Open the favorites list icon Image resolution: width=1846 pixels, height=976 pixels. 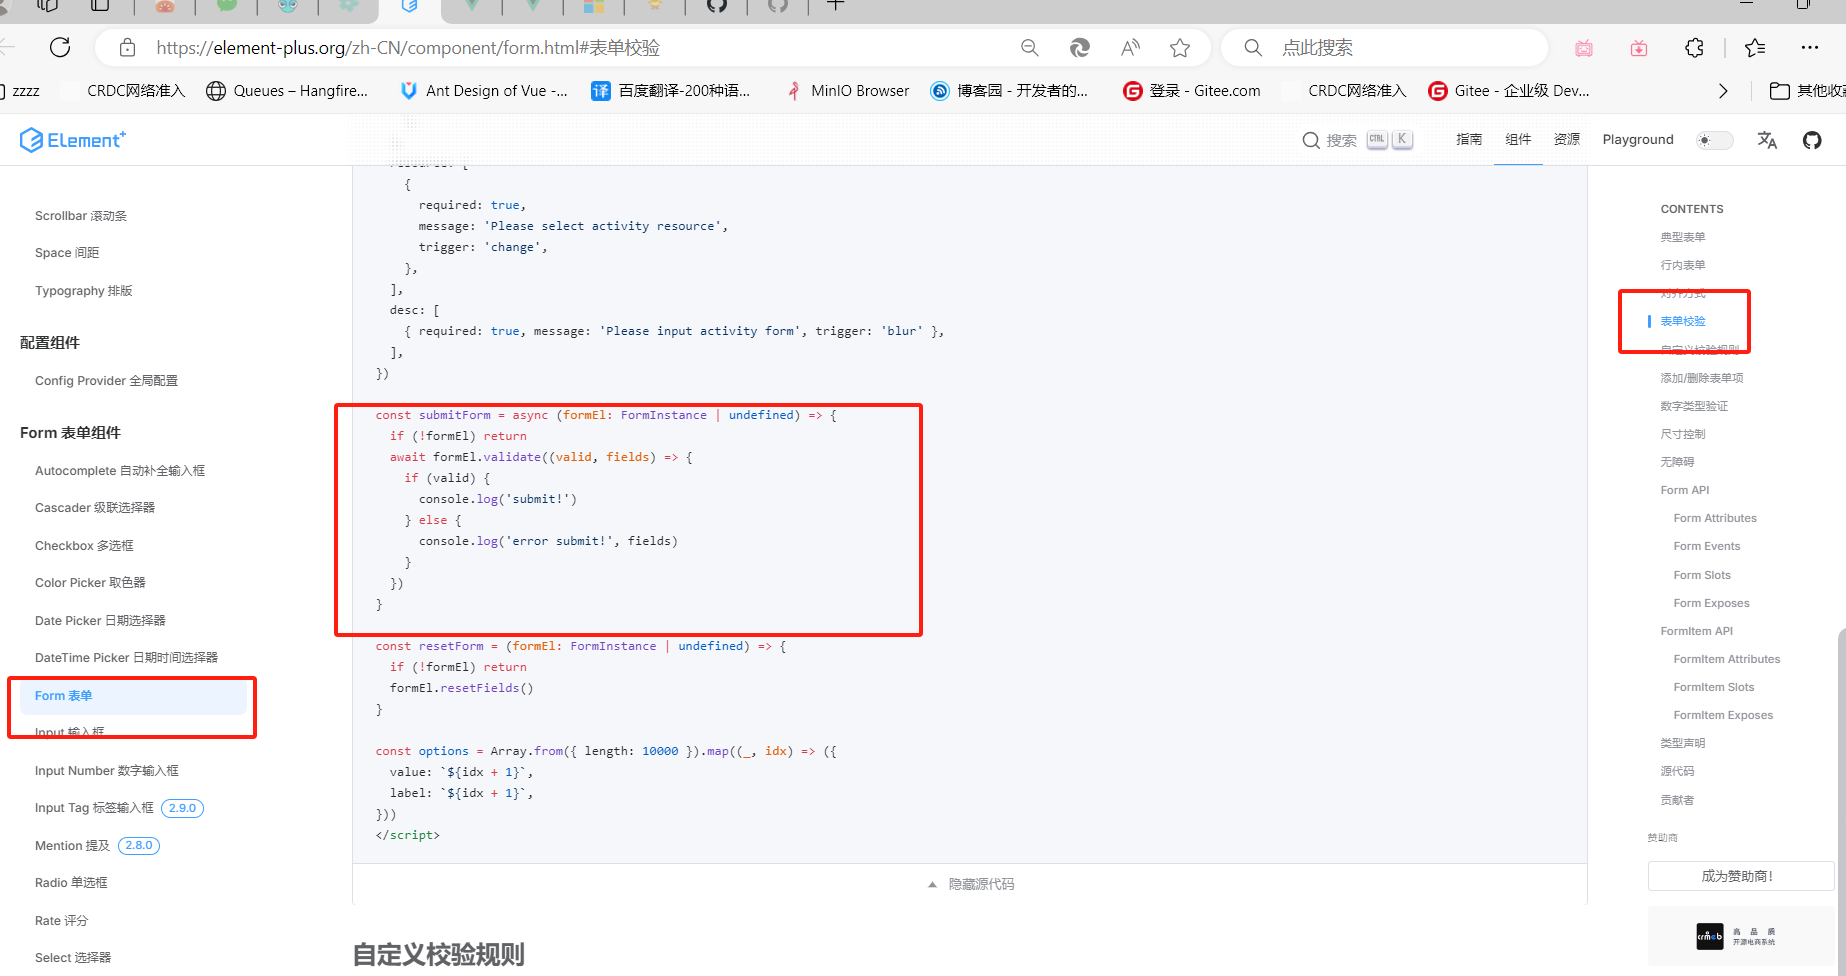pyautogui.click(x=1755, y=48)
